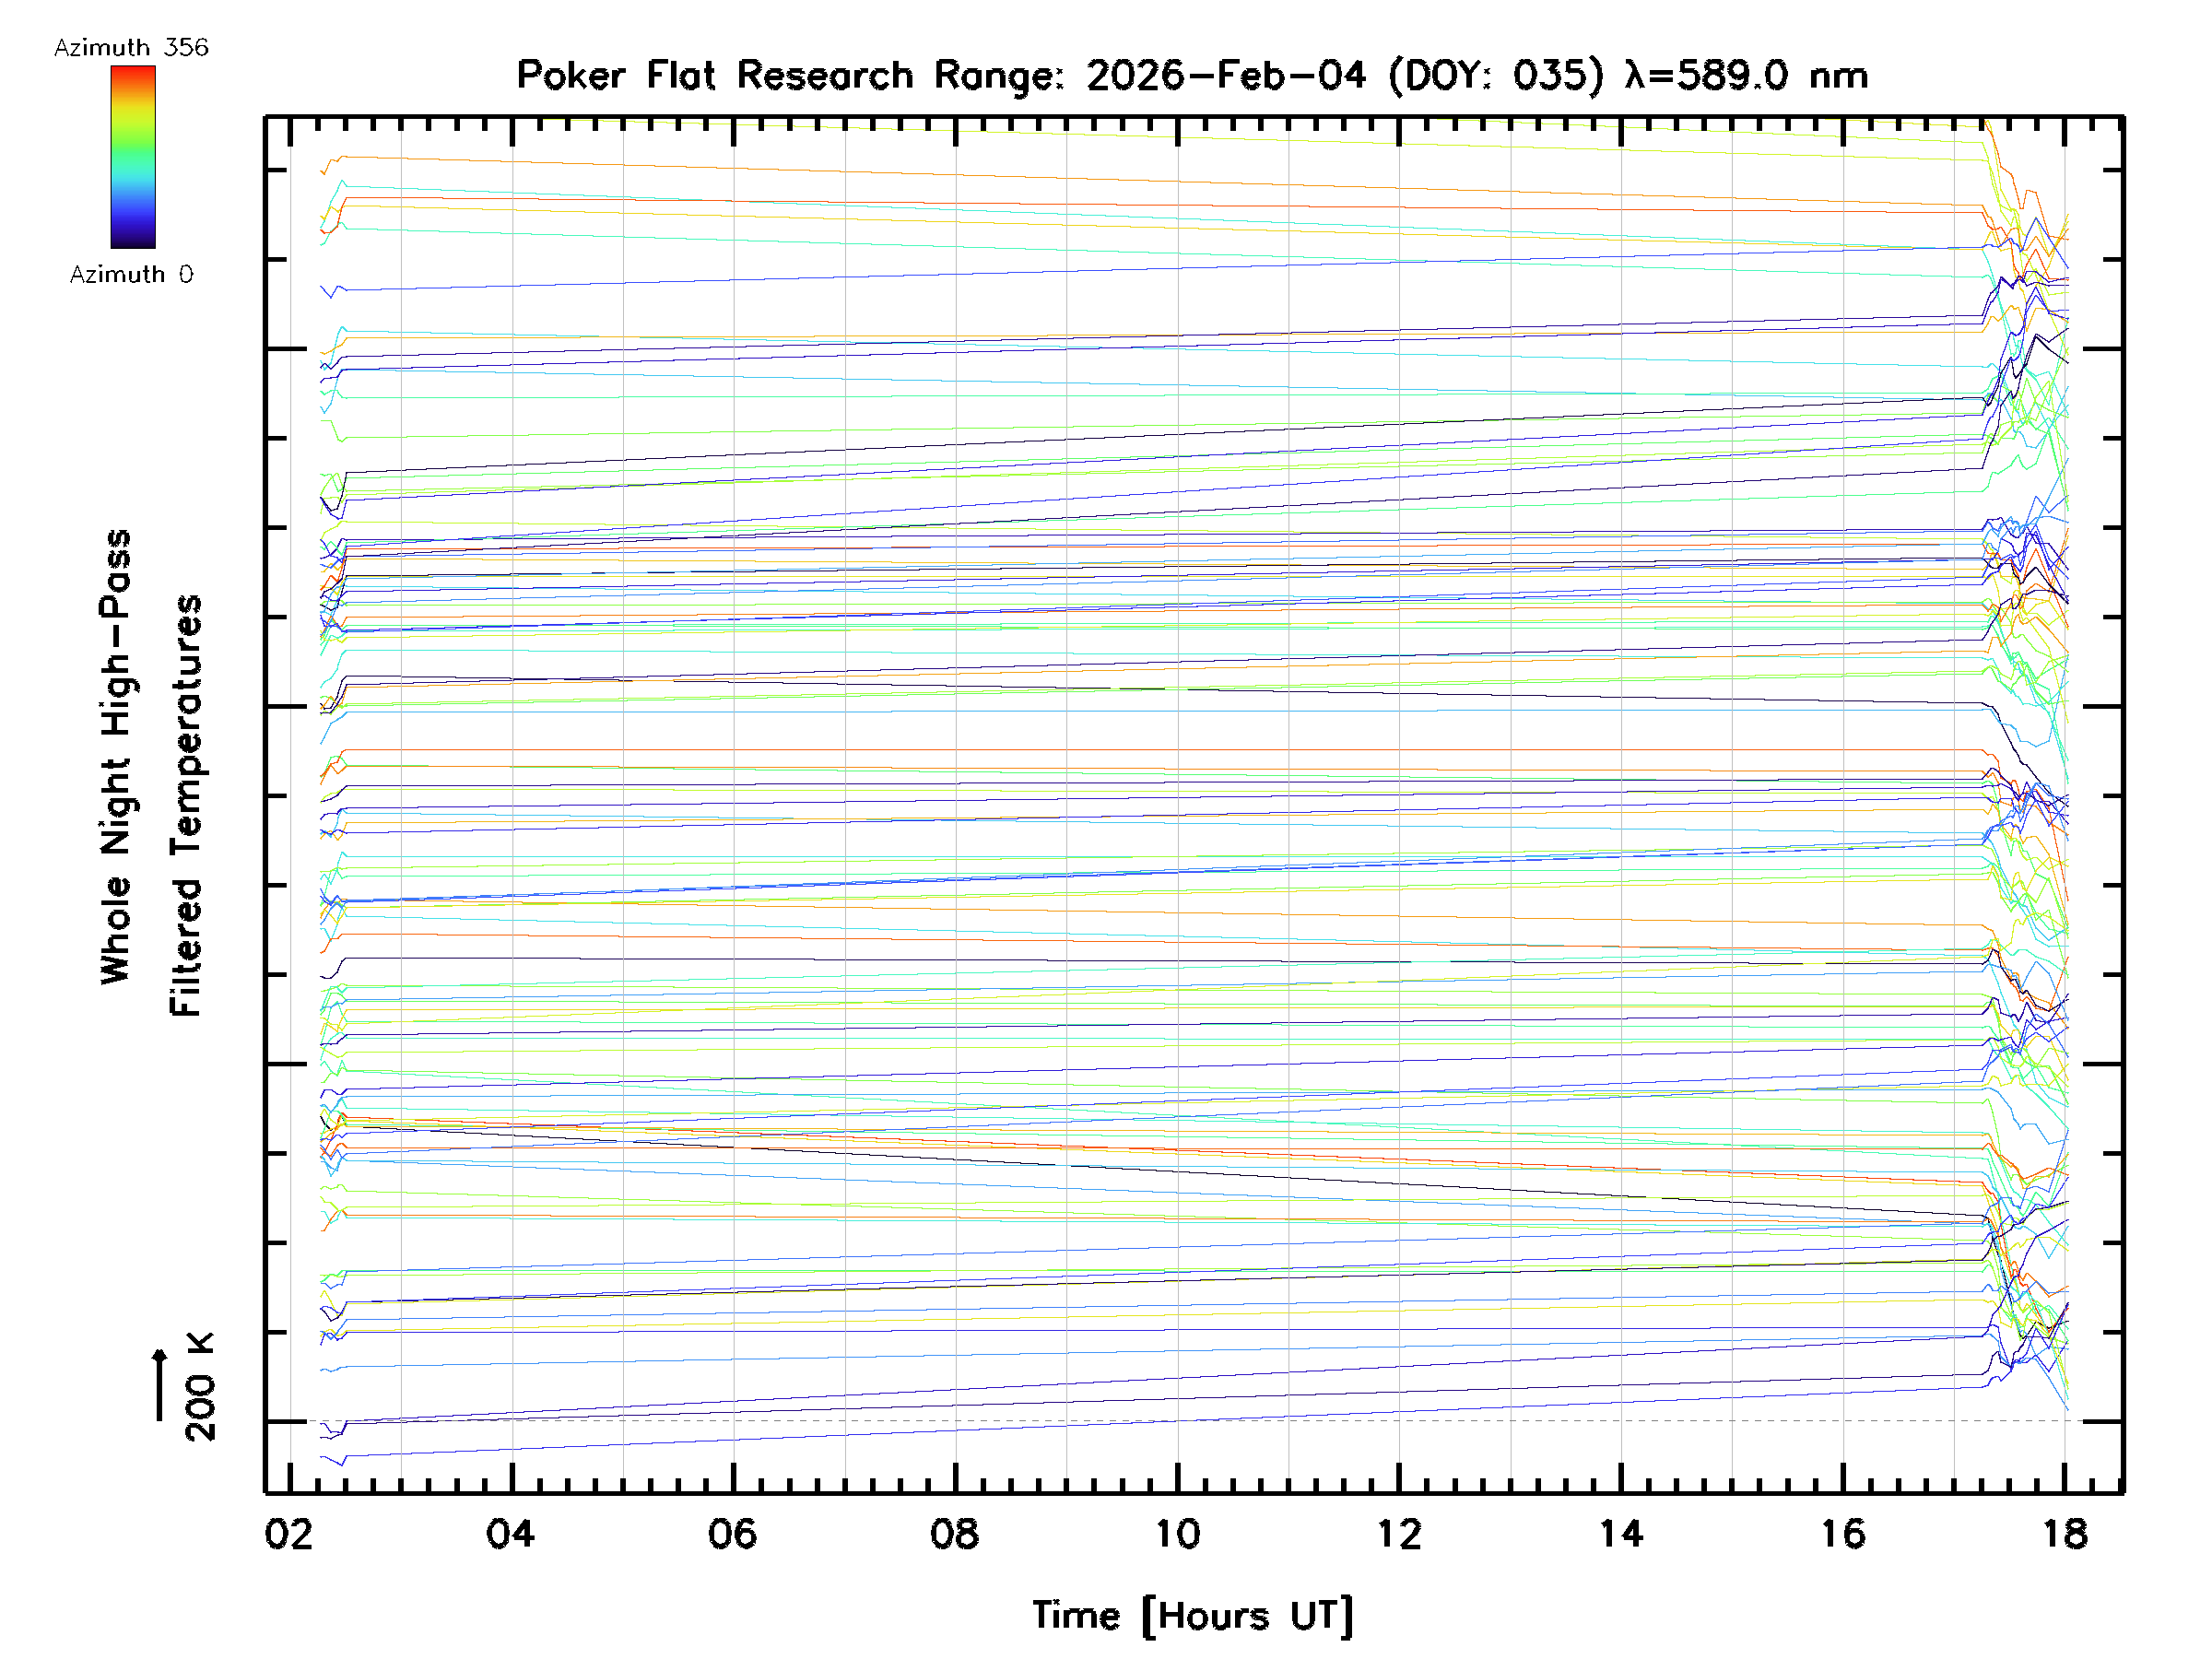
Task: Click the 'Azimuth 0' label
Action: [x=131, y=275]
